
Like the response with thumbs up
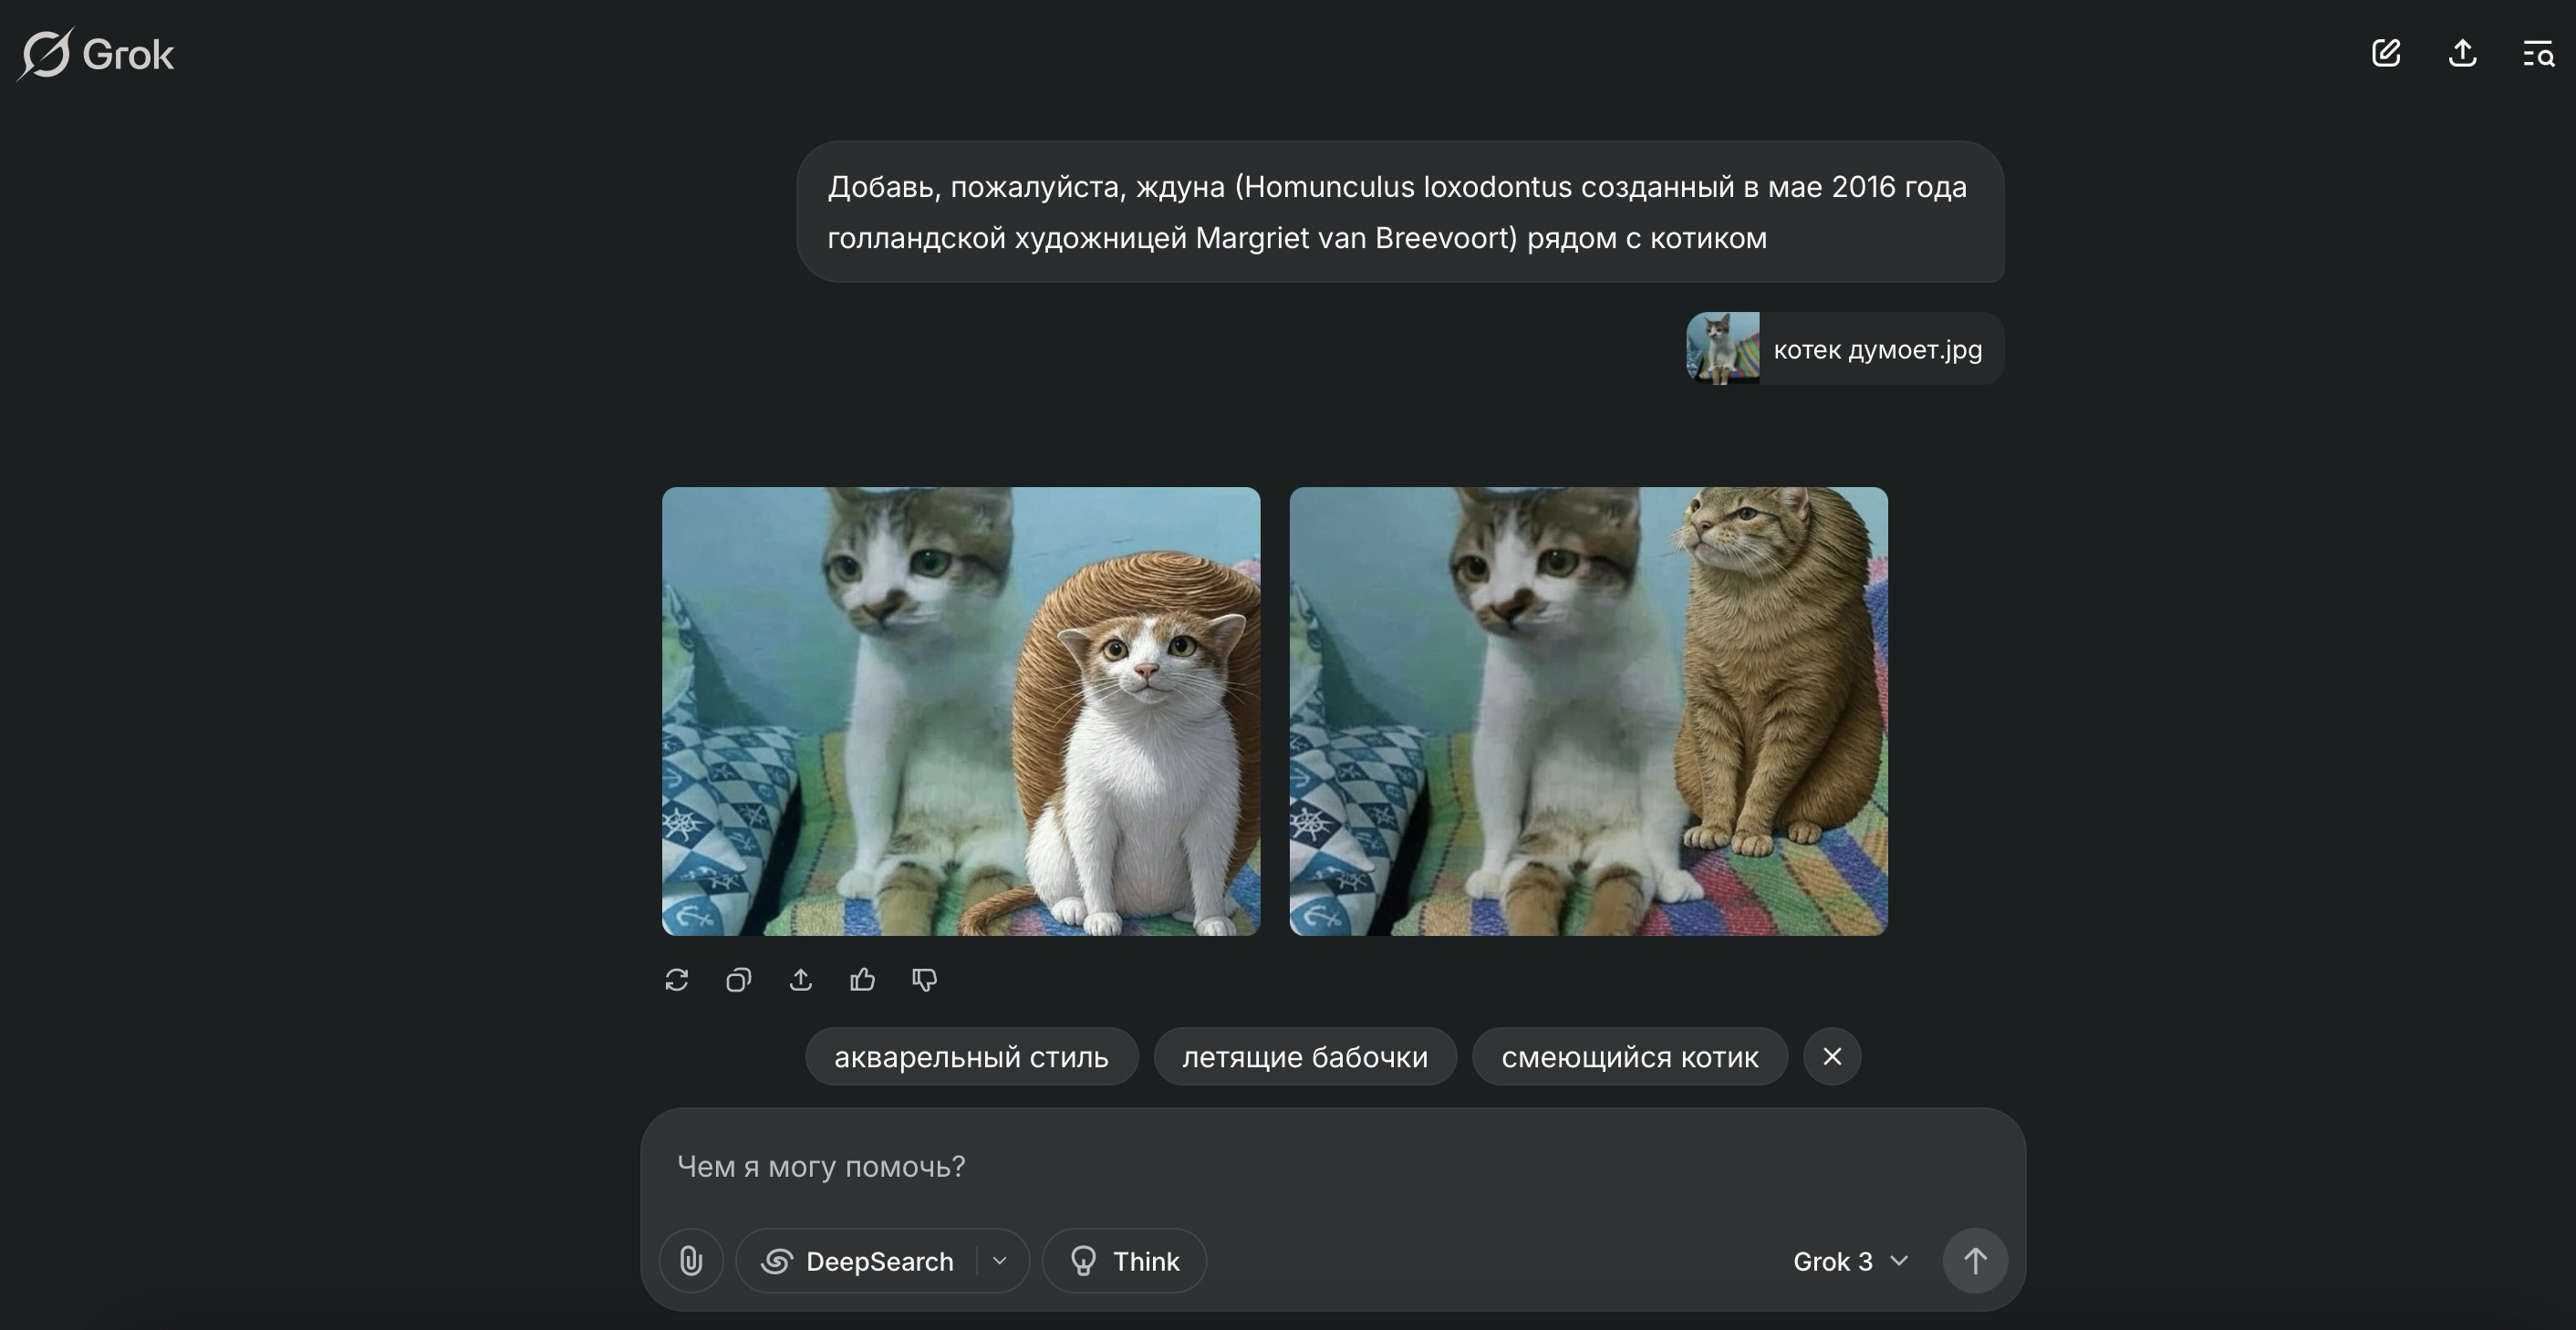coord(863,980)
